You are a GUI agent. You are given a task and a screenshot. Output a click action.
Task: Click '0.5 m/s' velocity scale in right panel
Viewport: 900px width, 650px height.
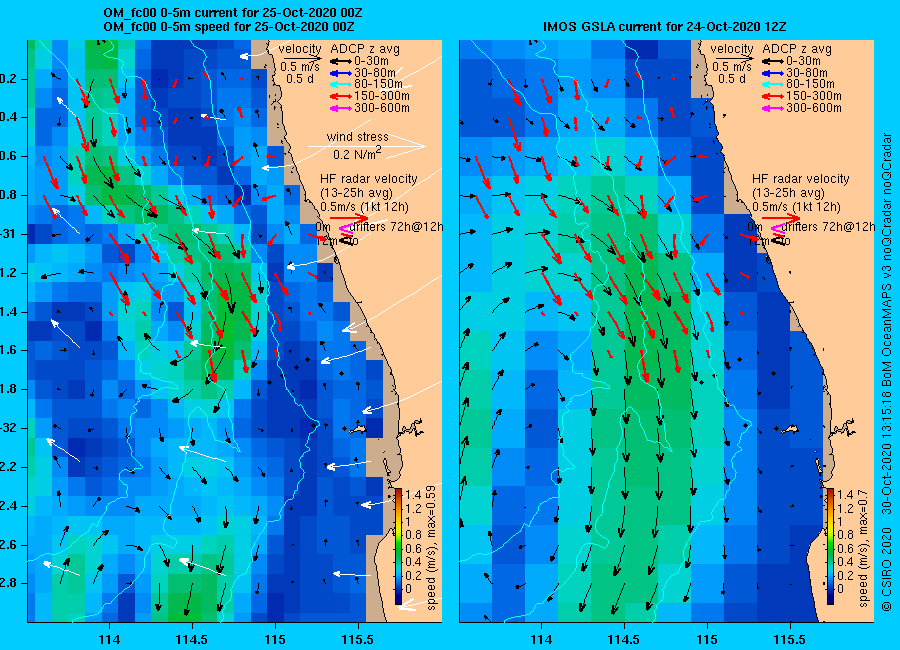[x=732, y=67]
